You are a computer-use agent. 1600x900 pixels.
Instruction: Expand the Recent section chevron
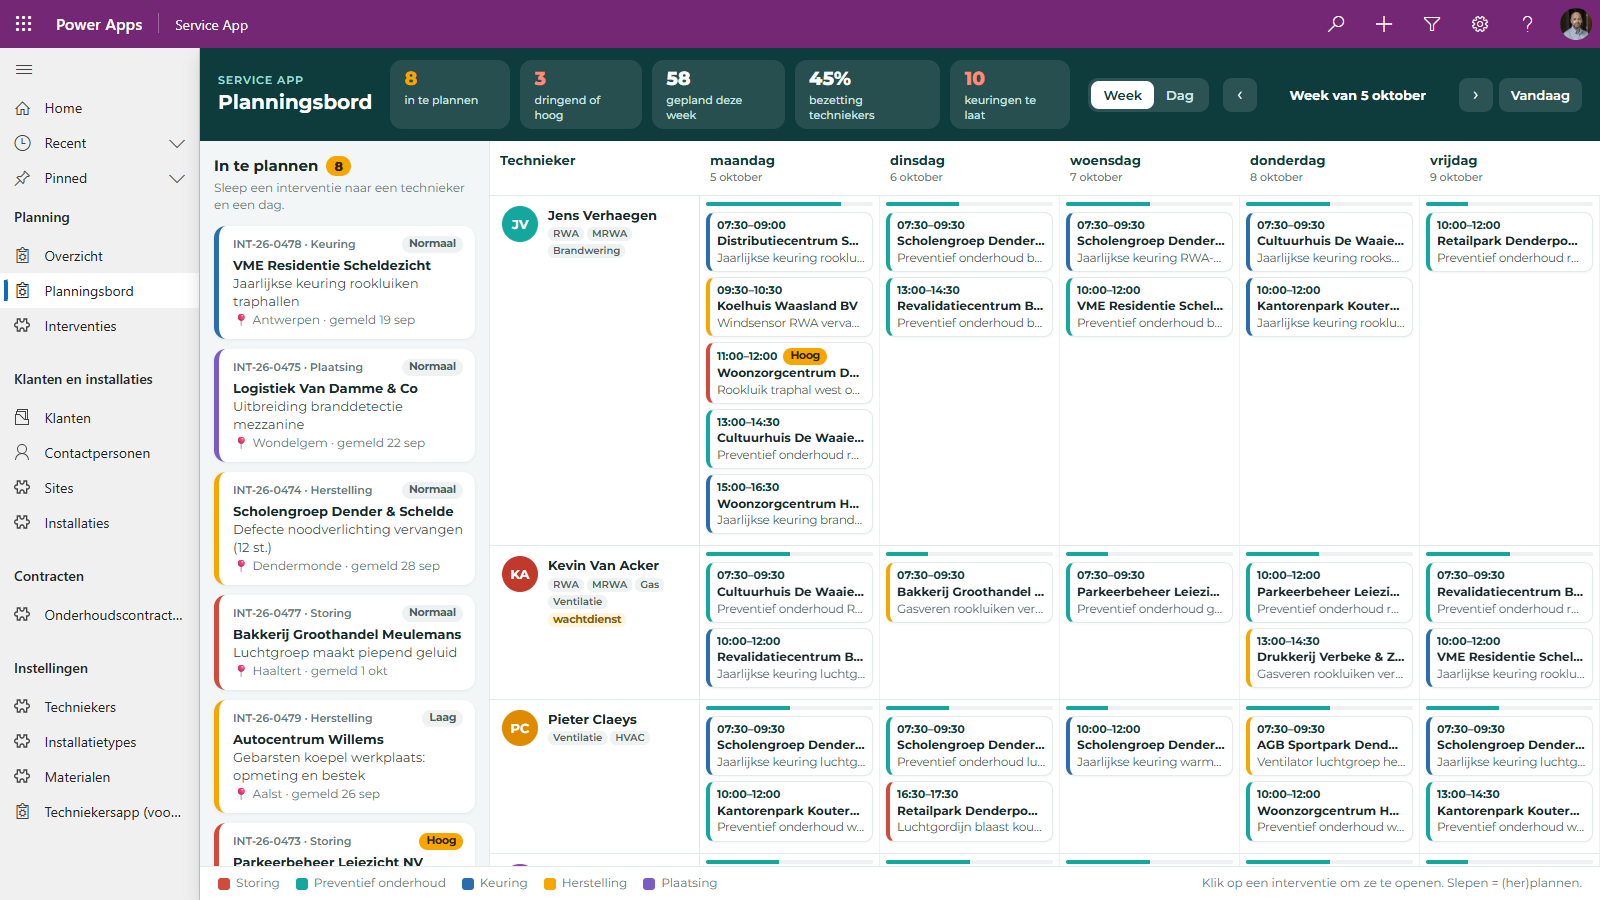click(177, 143)
